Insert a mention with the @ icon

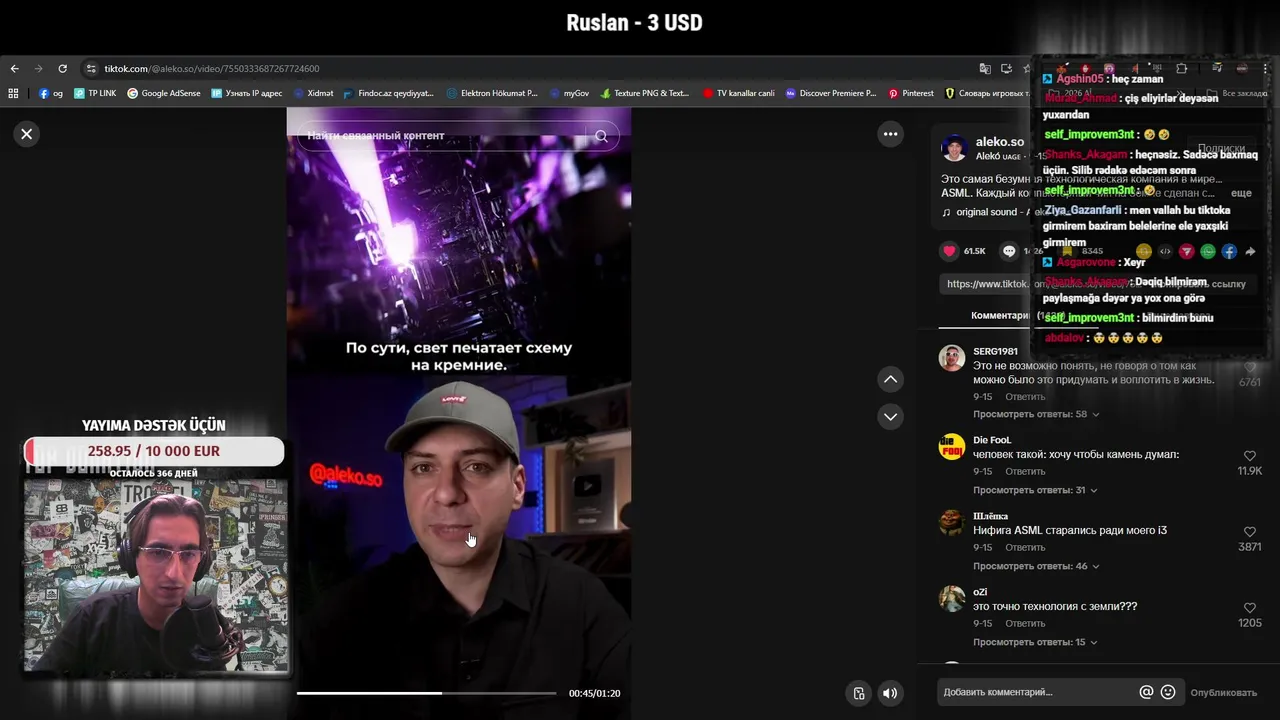1146,692
